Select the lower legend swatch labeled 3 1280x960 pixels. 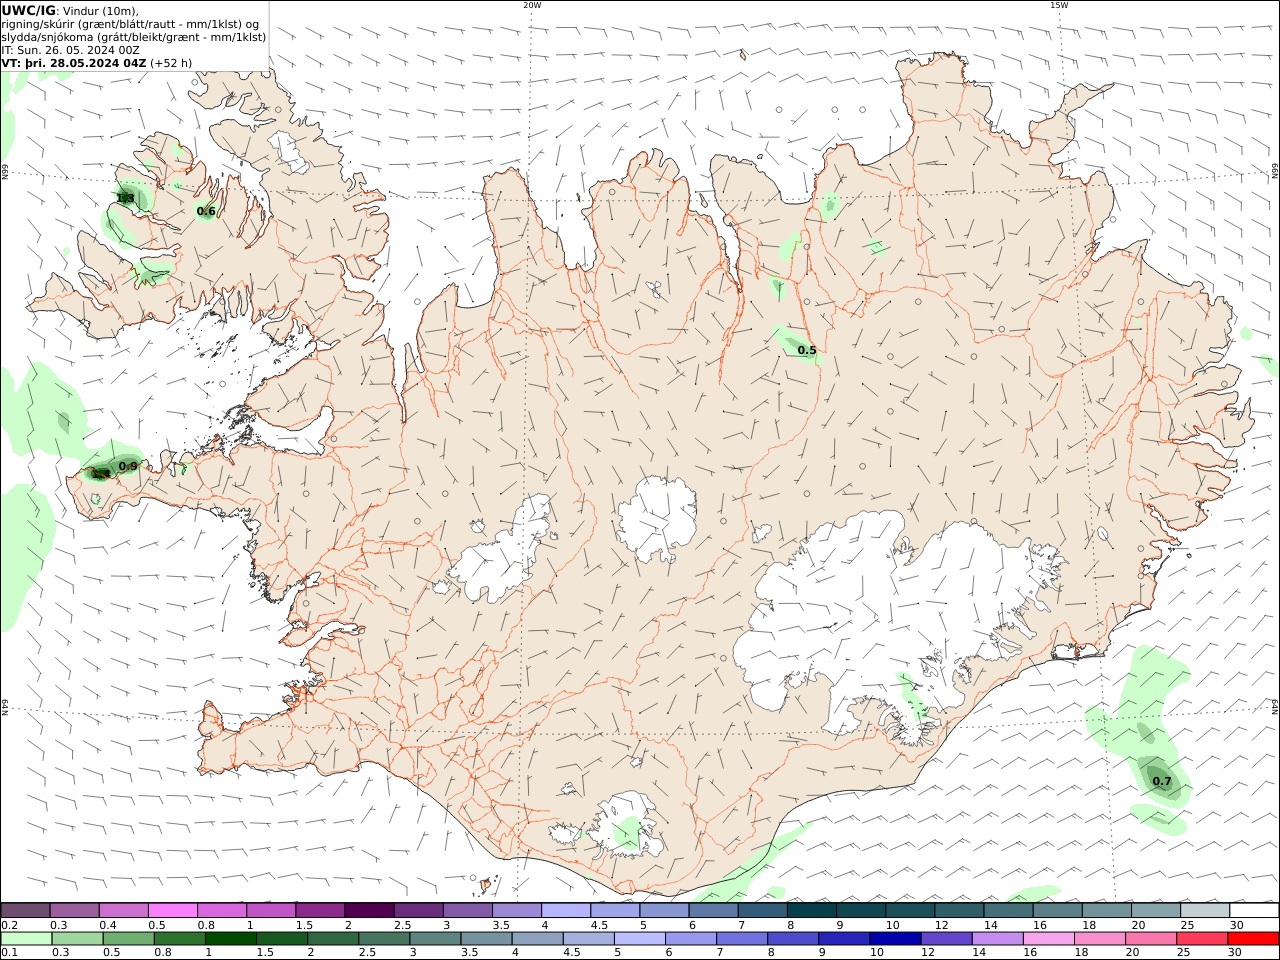tap(435, 938)
